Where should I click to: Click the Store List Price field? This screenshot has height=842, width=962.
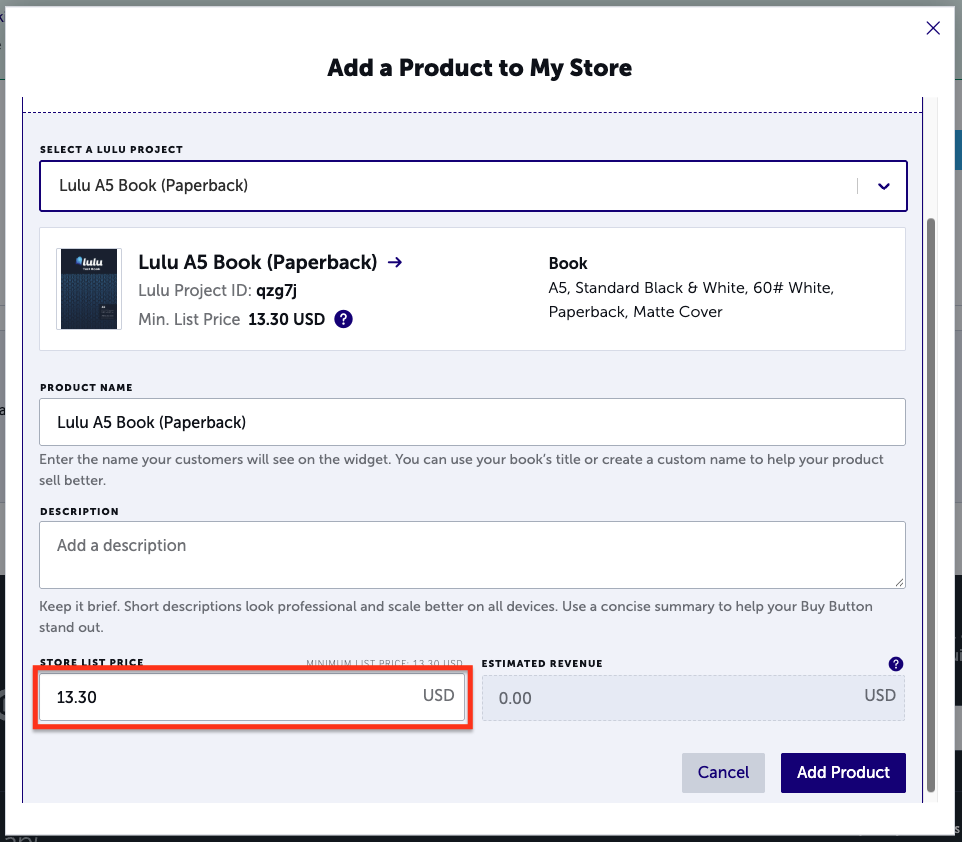pos(252,697)
